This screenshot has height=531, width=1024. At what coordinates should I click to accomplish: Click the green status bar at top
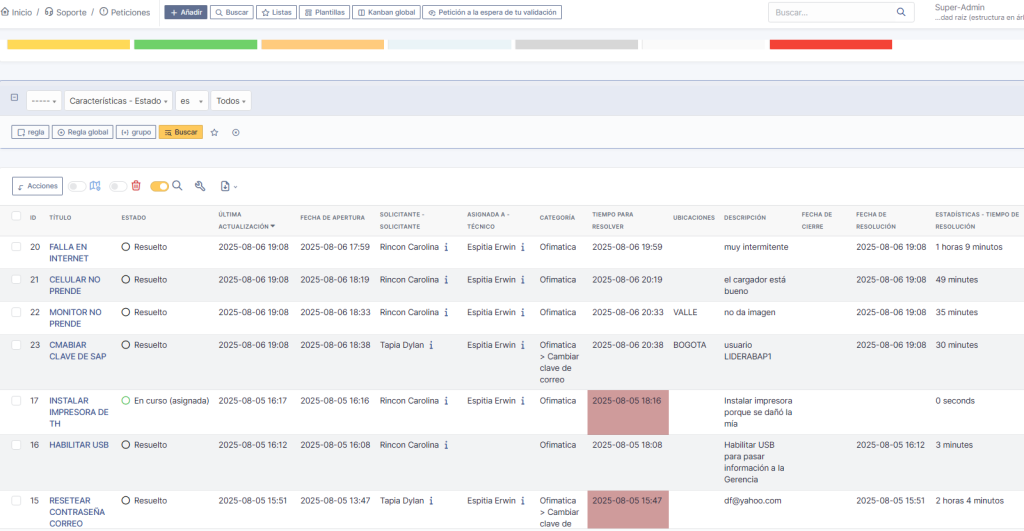pyautogui.click(x=195, y=44)
